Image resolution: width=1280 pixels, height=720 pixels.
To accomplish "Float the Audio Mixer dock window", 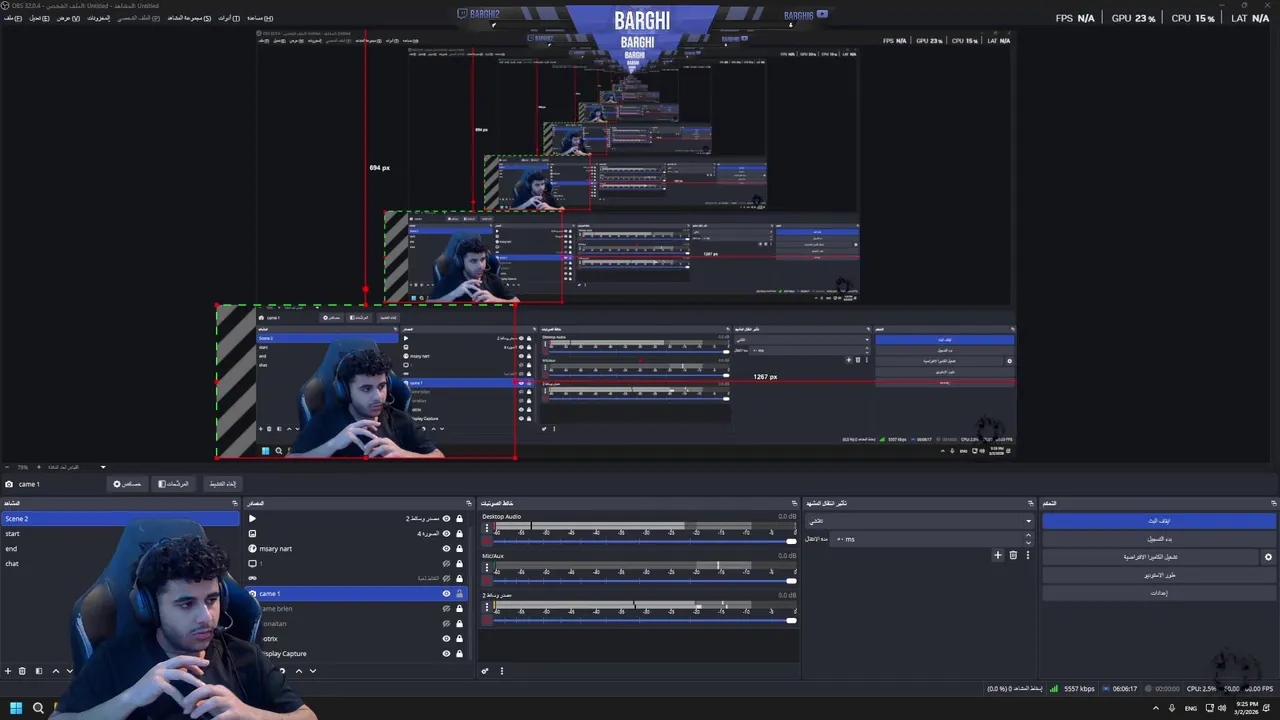I will point(794,503).
